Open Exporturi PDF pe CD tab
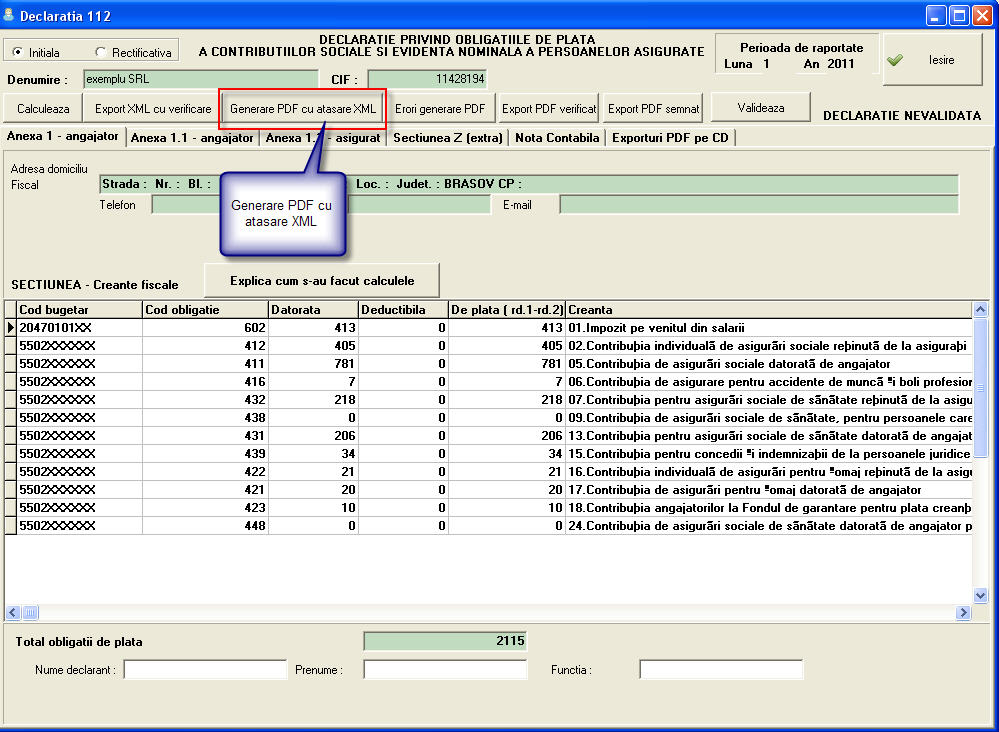Viewport: 999px width, 732px height. 670,138
